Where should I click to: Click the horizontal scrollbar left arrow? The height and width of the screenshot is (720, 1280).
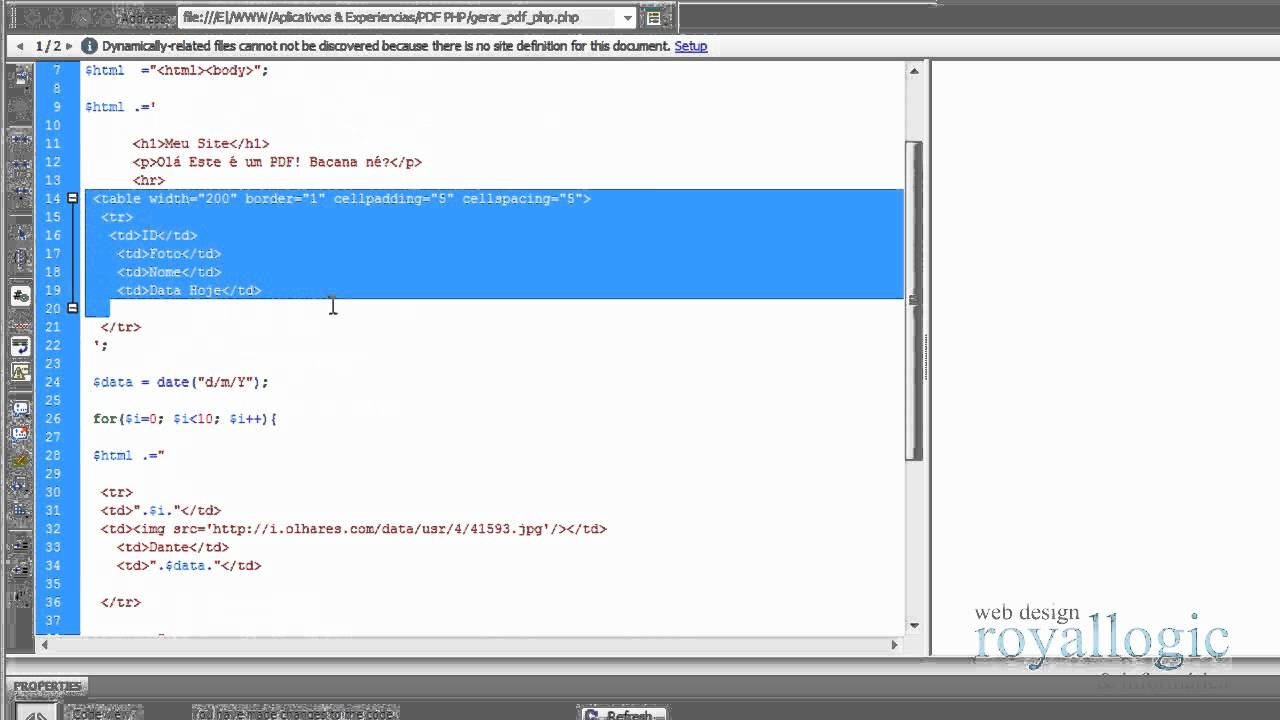click(x=44, y=645)
